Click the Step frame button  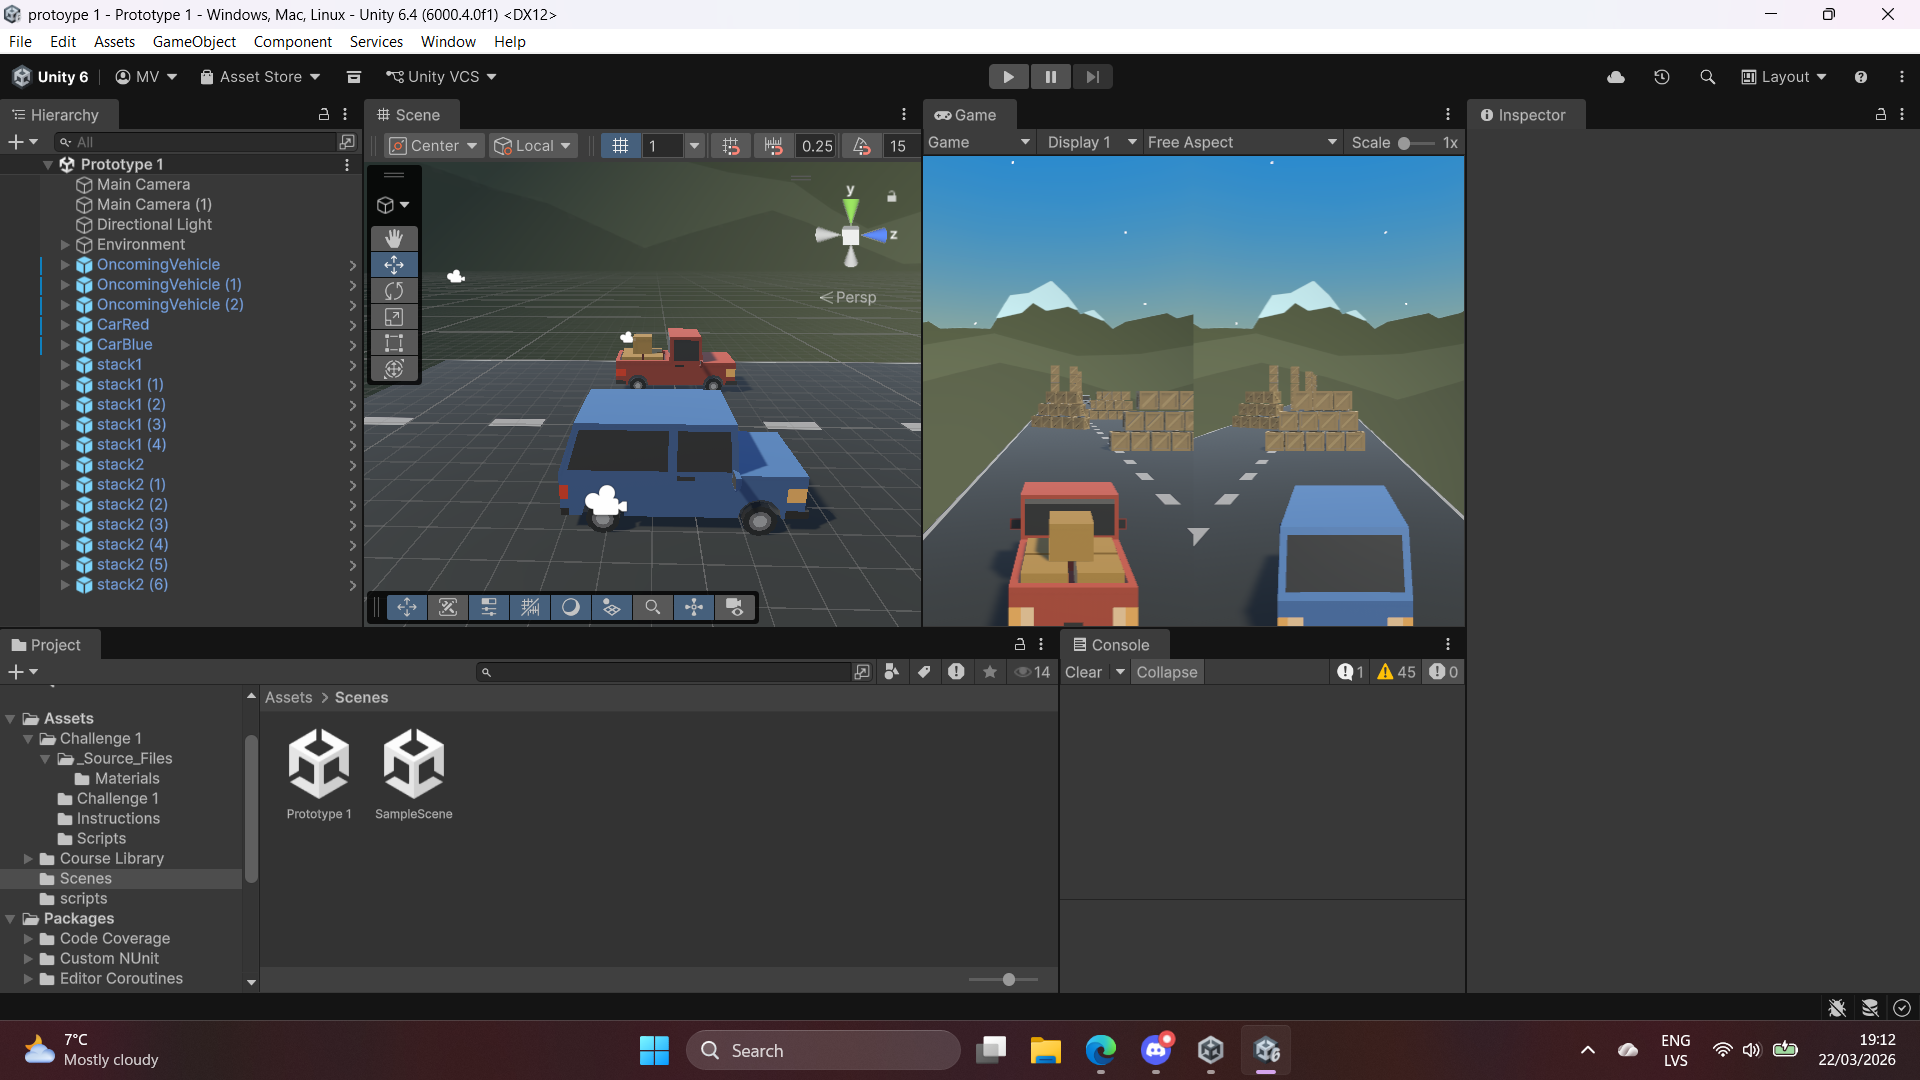[x=1092, y=77]
